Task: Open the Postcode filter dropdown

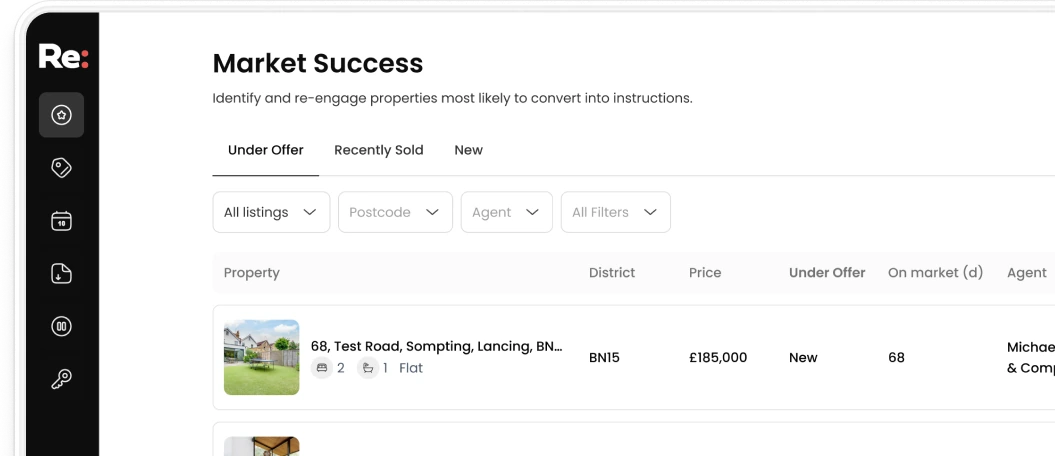Action: (x=395, y=212)
